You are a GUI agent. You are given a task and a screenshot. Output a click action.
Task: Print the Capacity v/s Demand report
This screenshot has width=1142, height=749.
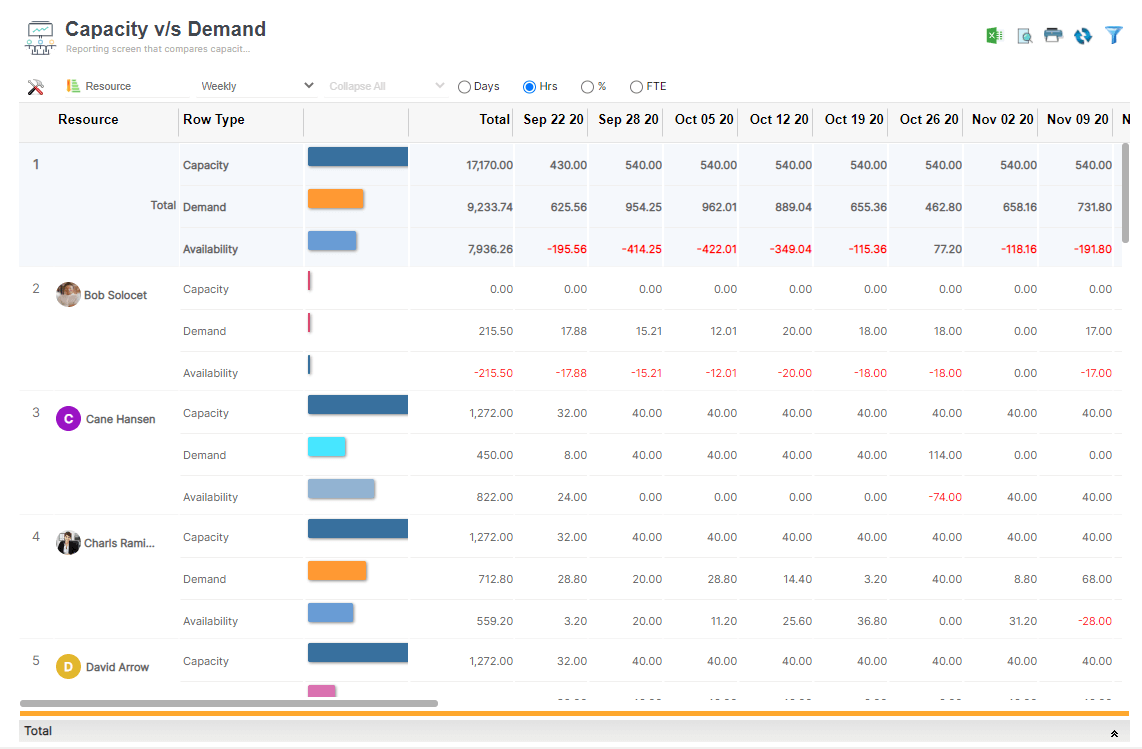[x=1053, y=35]
